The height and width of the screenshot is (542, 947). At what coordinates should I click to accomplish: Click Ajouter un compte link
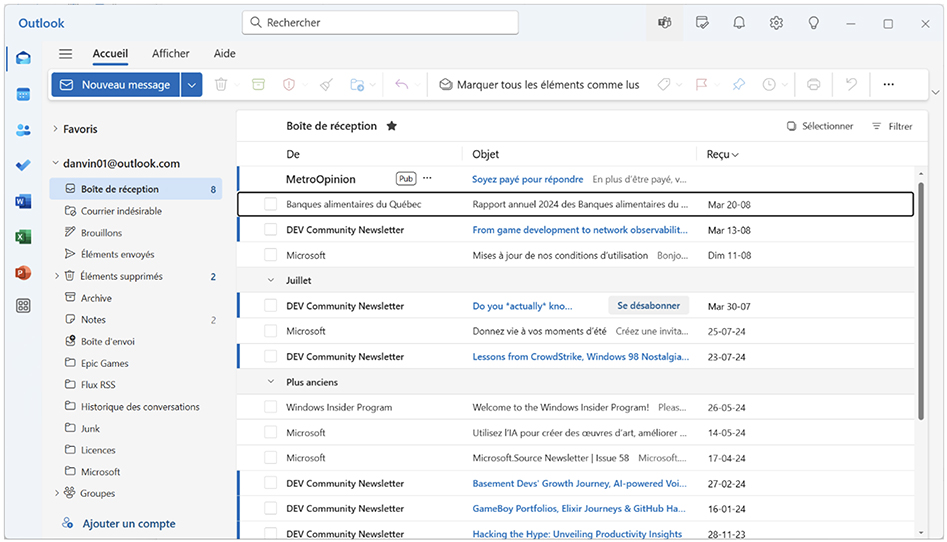tap(128, 523)
